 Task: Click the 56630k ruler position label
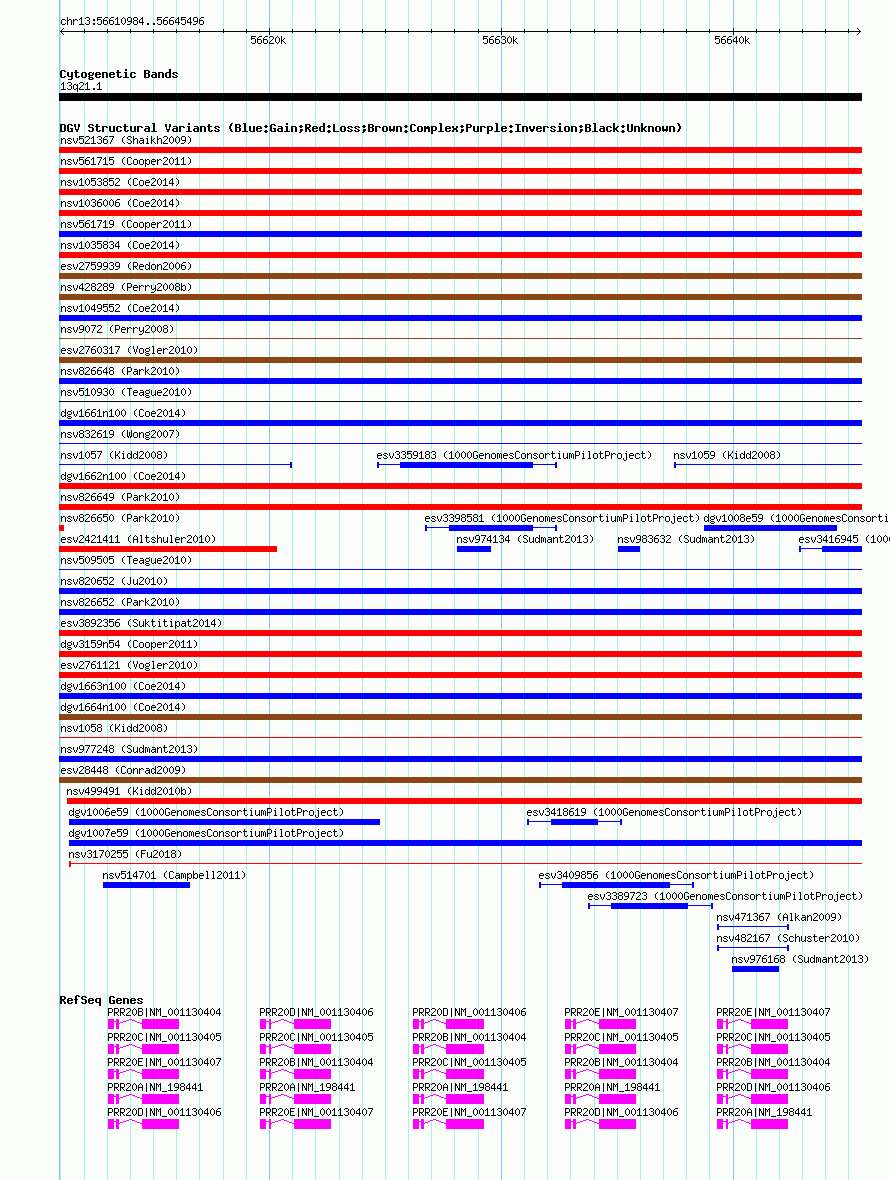click(500, 41)
